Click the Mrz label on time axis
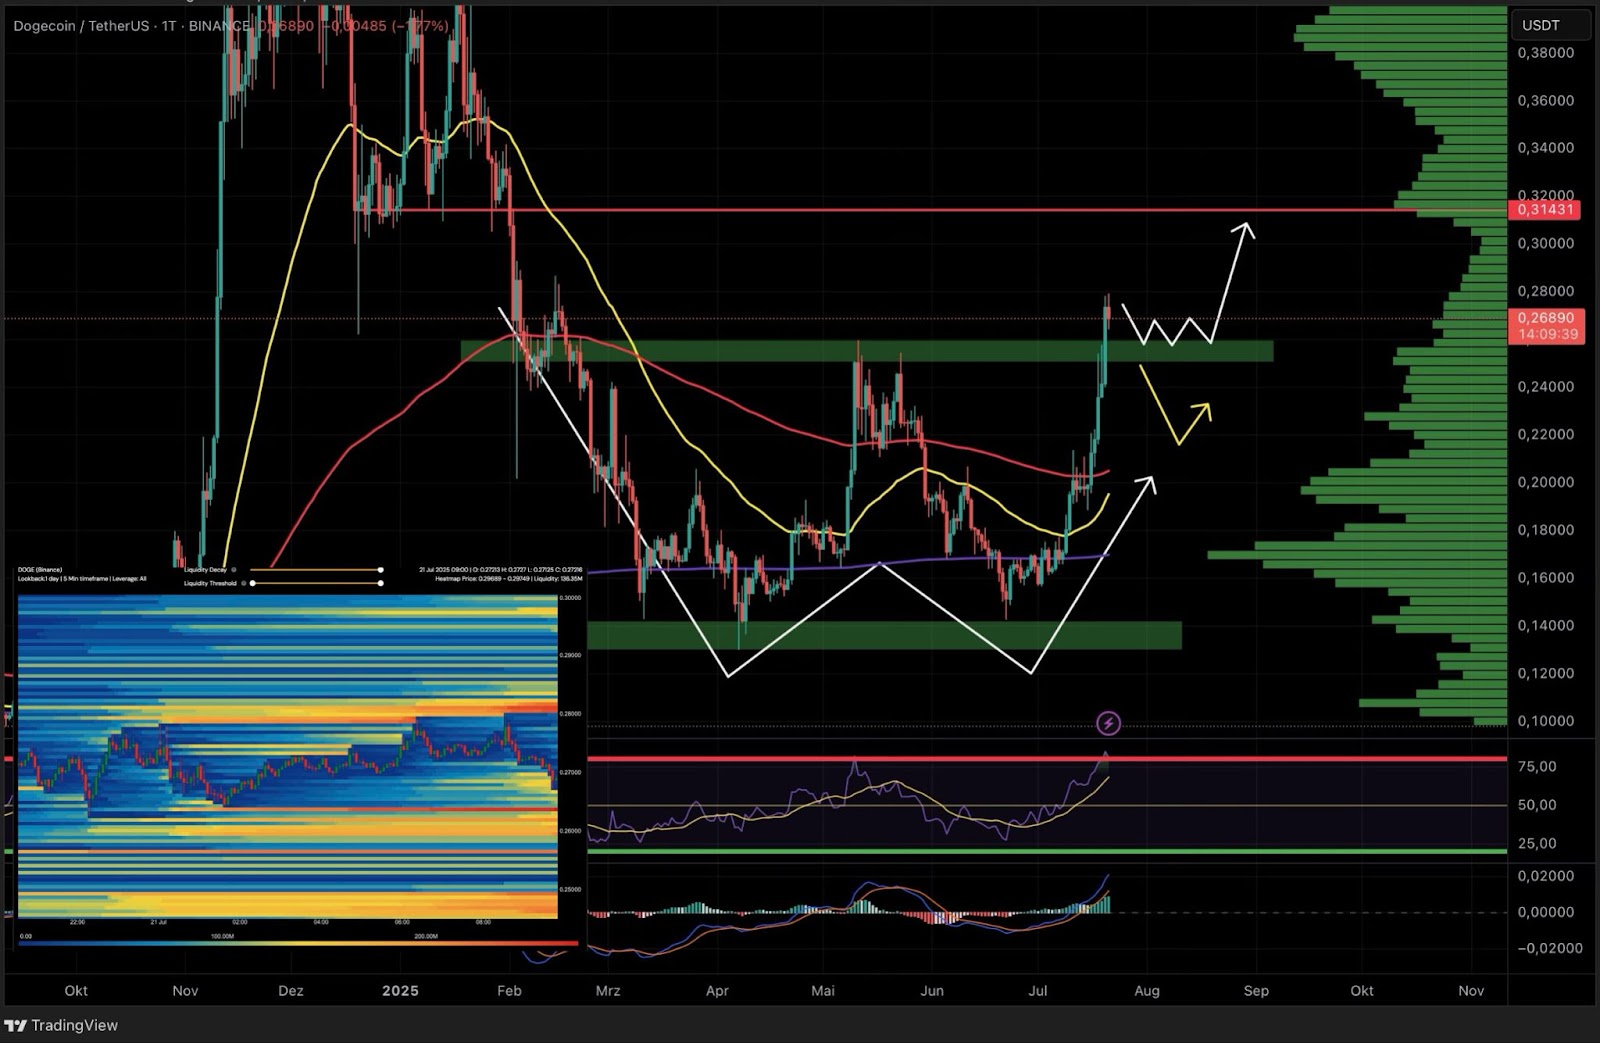The width and height of the screenshot is (1600, 1043). [608, 991]
